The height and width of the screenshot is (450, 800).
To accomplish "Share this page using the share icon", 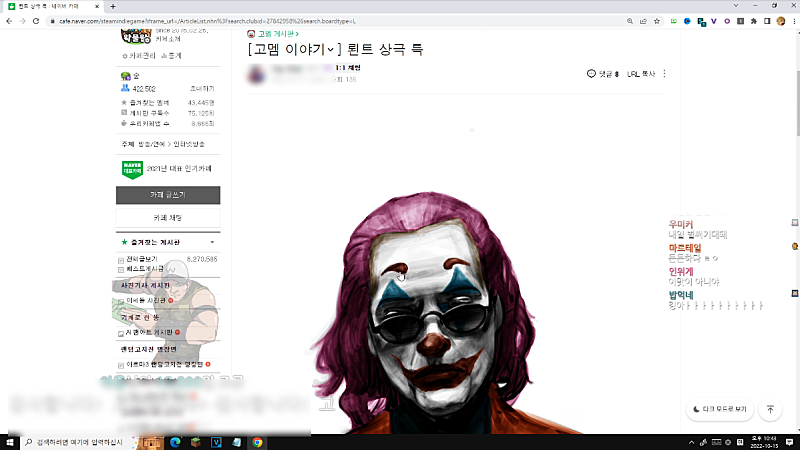I will tap(643, 21).
